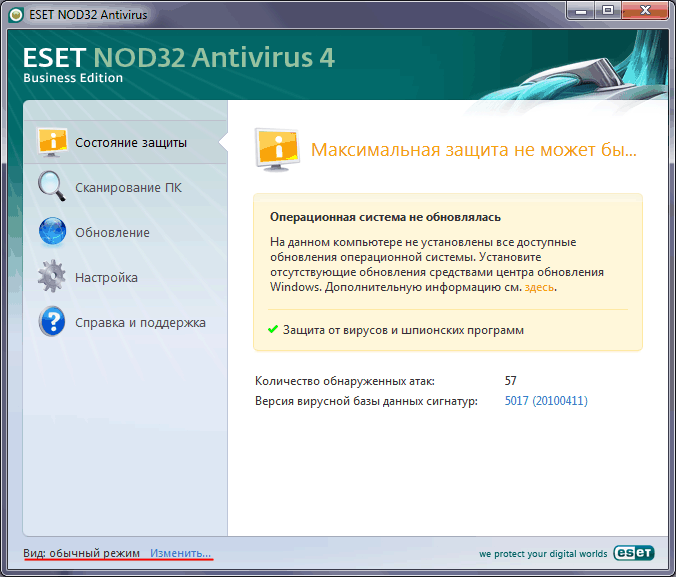Select the Состояние защиты menu label

pos(130,142)
